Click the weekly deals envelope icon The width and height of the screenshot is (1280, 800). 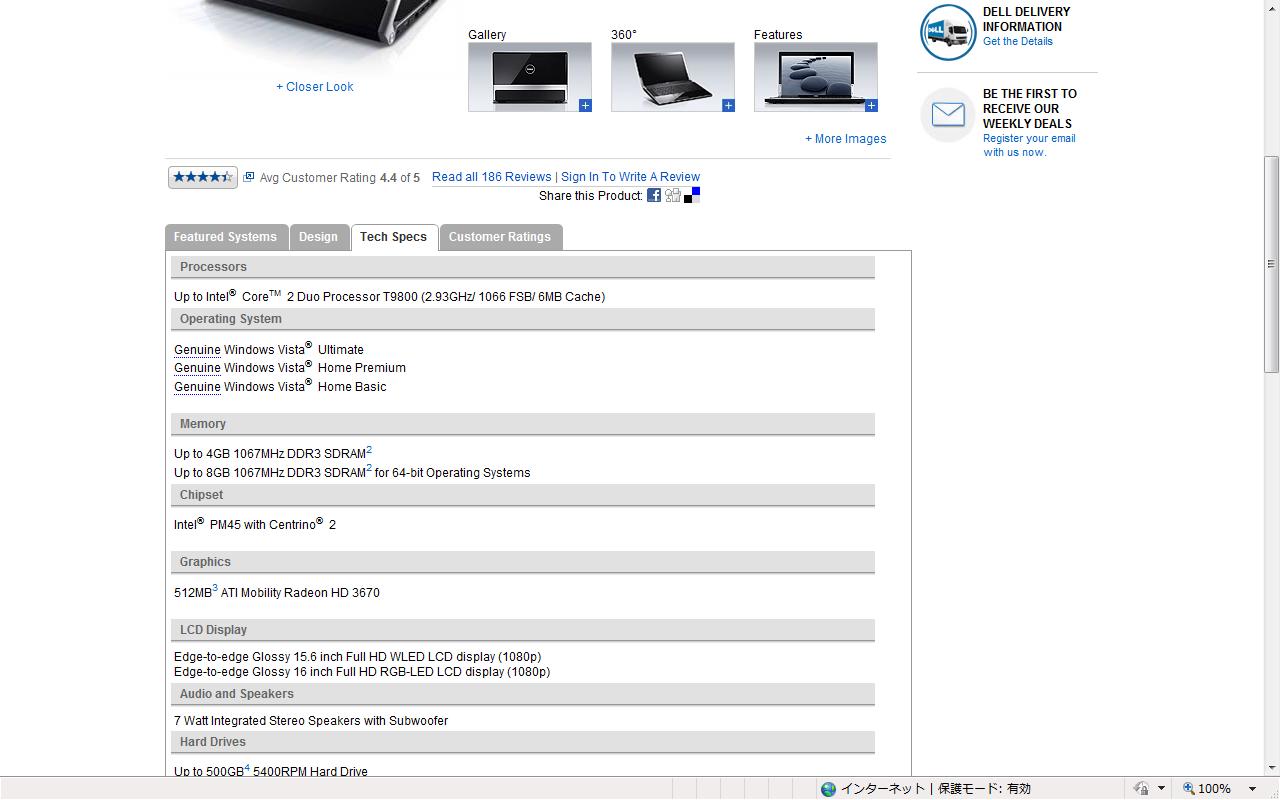tap(948, 115)
